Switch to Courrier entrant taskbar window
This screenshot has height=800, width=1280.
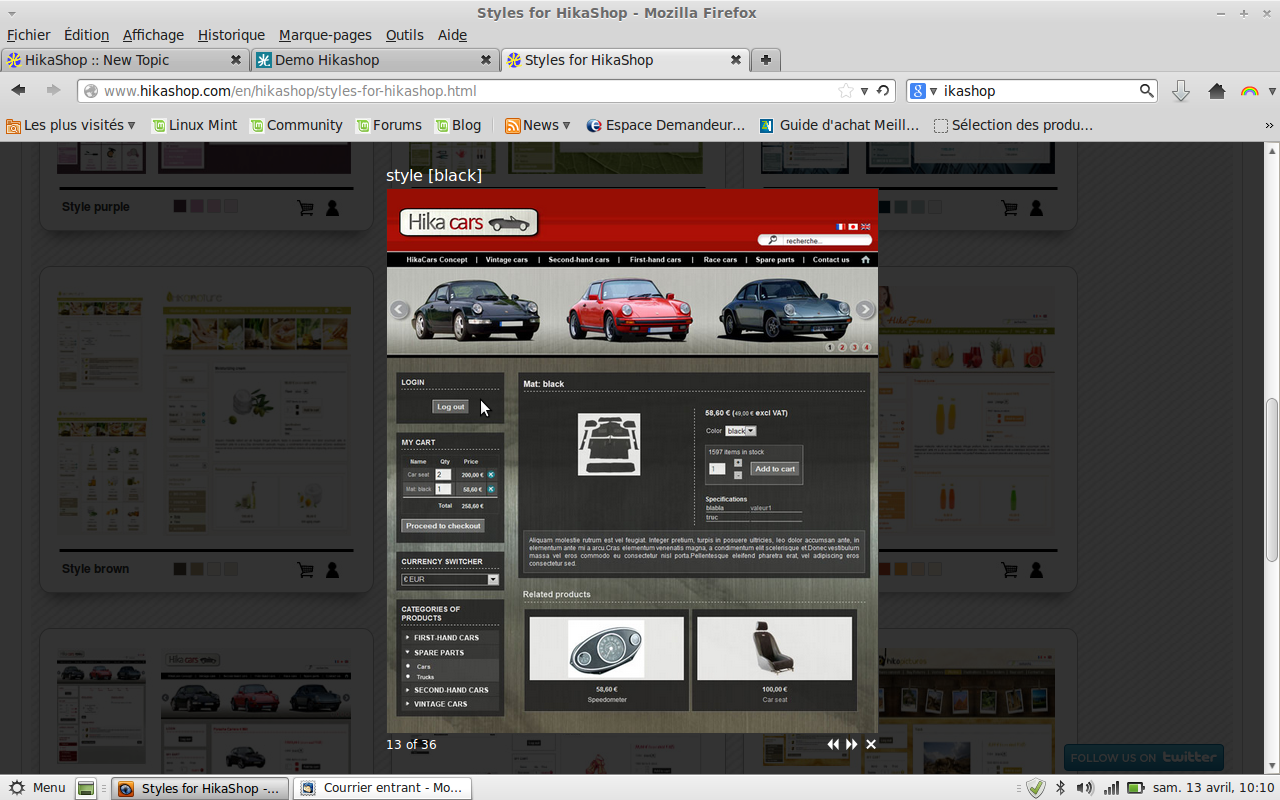pyautogui.click(x=382, y=788)
